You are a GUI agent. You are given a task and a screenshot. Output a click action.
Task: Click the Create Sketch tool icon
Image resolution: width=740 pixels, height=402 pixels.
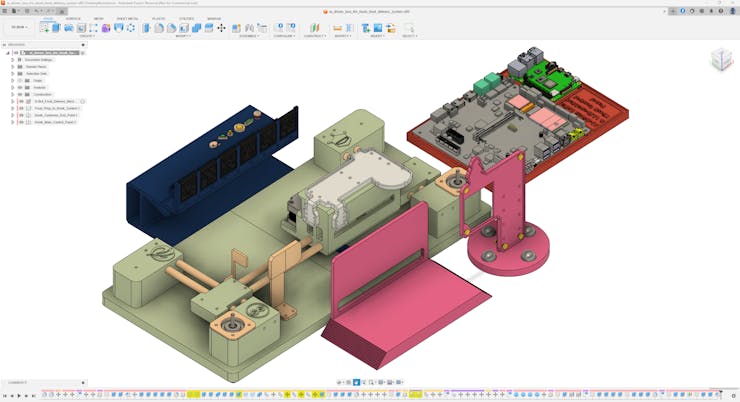point(44,28)
